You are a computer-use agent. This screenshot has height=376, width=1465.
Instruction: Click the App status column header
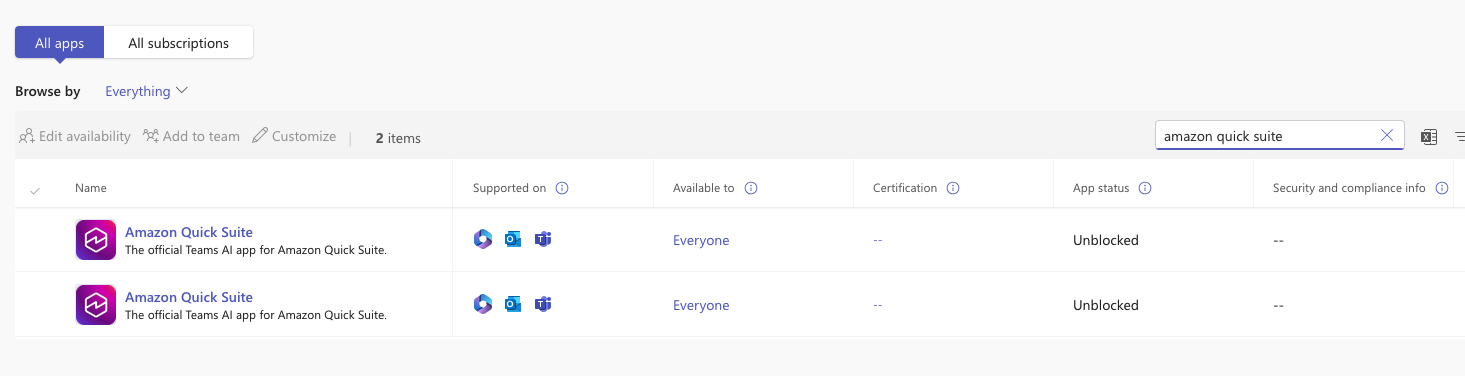tap(1101, 188)
